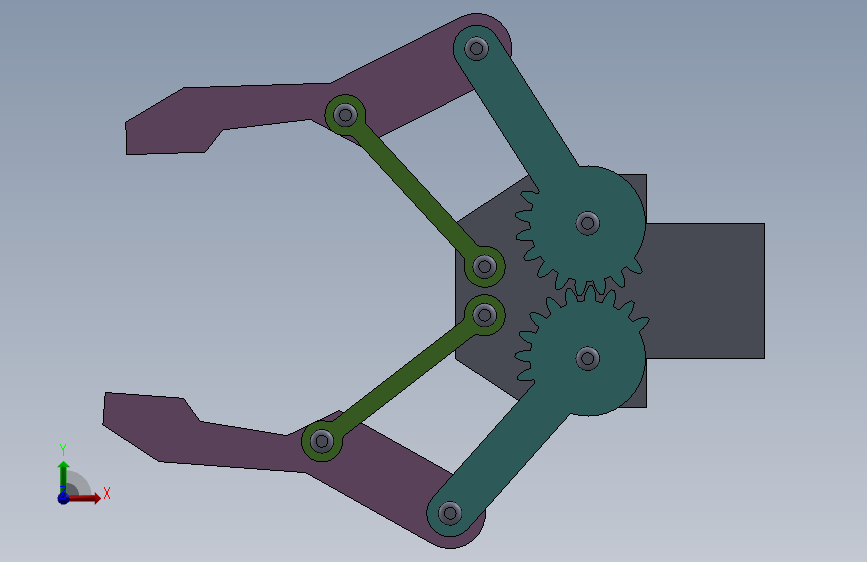Click the green Y axis arrow of triad
Viewport: 867px width, 562px height.
tap(64, 476)
